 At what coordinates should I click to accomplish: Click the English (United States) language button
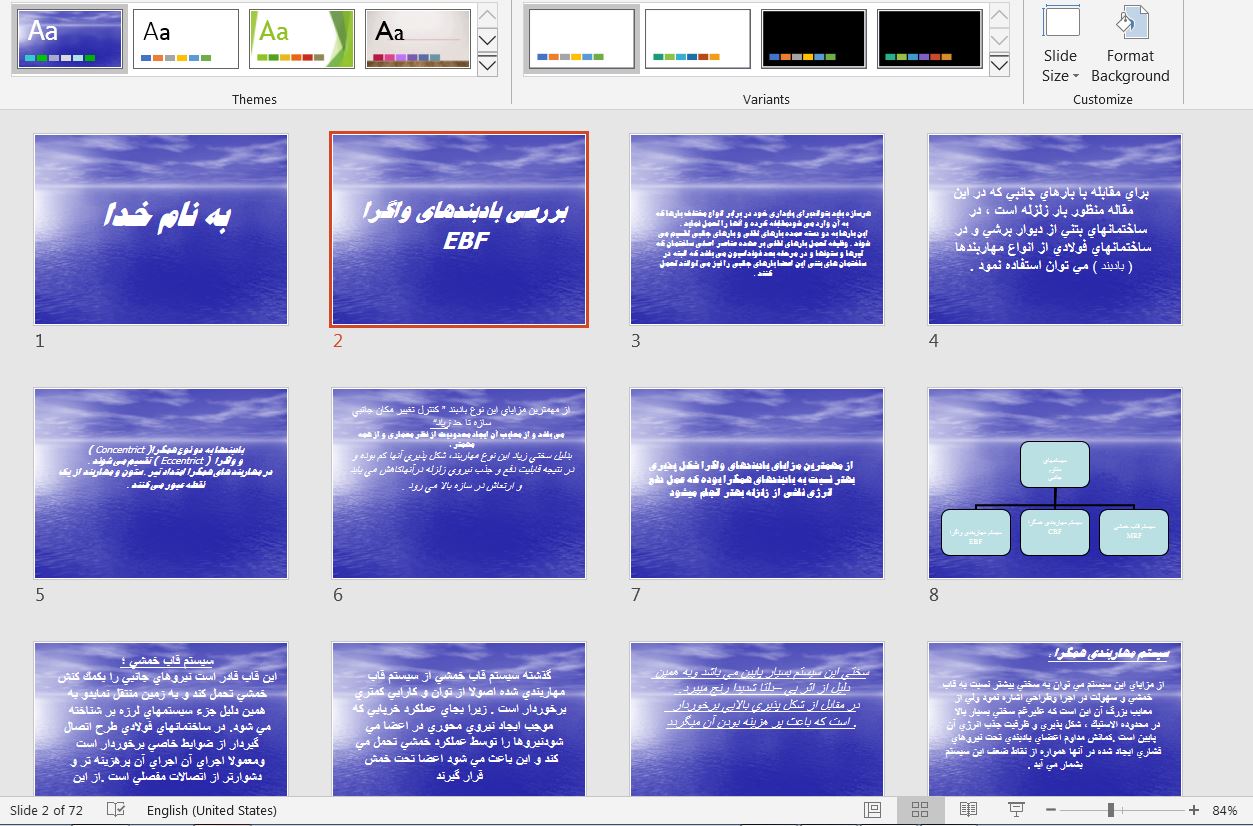[x=212, y=810]
